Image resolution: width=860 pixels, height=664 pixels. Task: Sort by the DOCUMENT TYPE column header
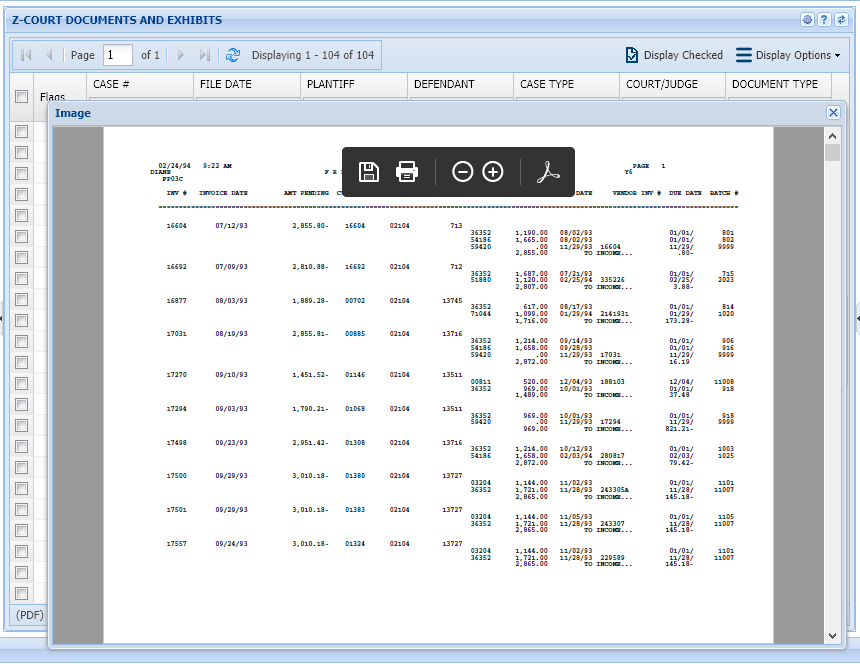click(774, 84)
